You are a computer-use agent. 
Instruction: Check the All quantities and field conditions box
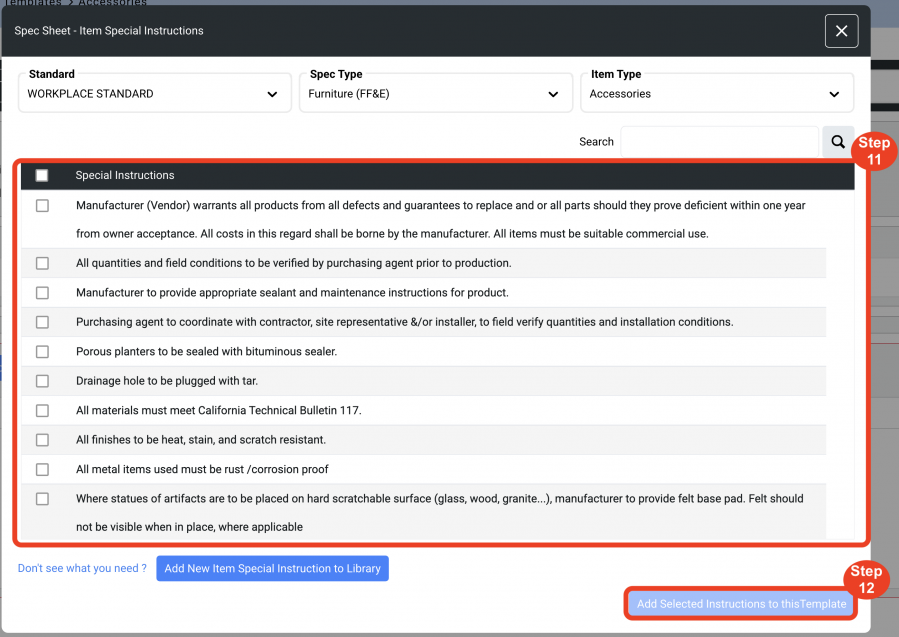(42, 263)
